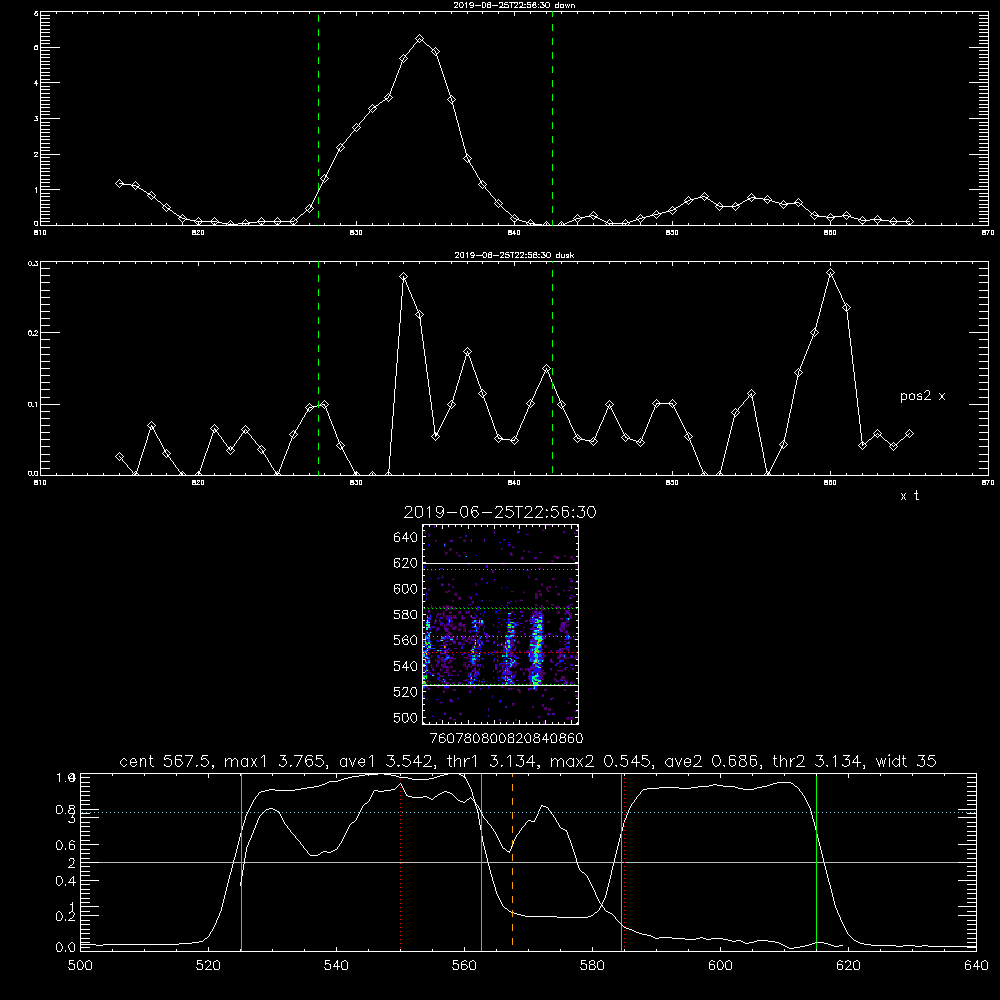This screenshot has width=1000, height=1000.
Task: Click the dawn plot title text
Action: [x=514, y=5]
